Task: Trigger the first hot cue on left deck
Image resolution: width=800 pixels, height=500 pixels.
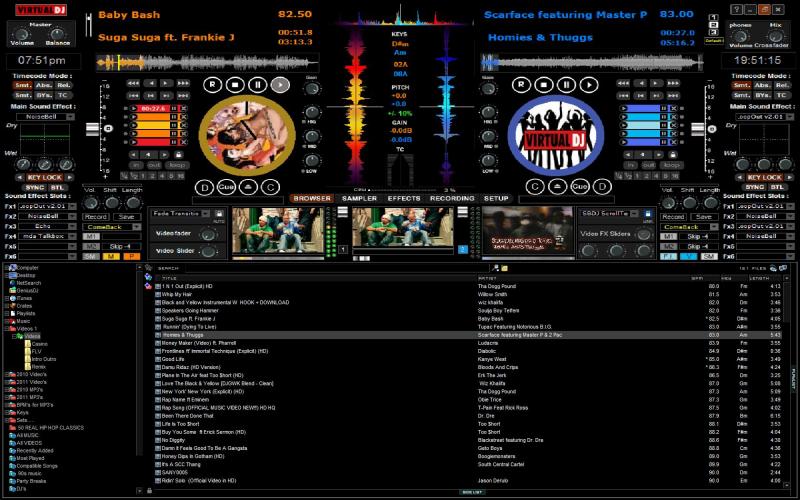Action: (134, 109)
